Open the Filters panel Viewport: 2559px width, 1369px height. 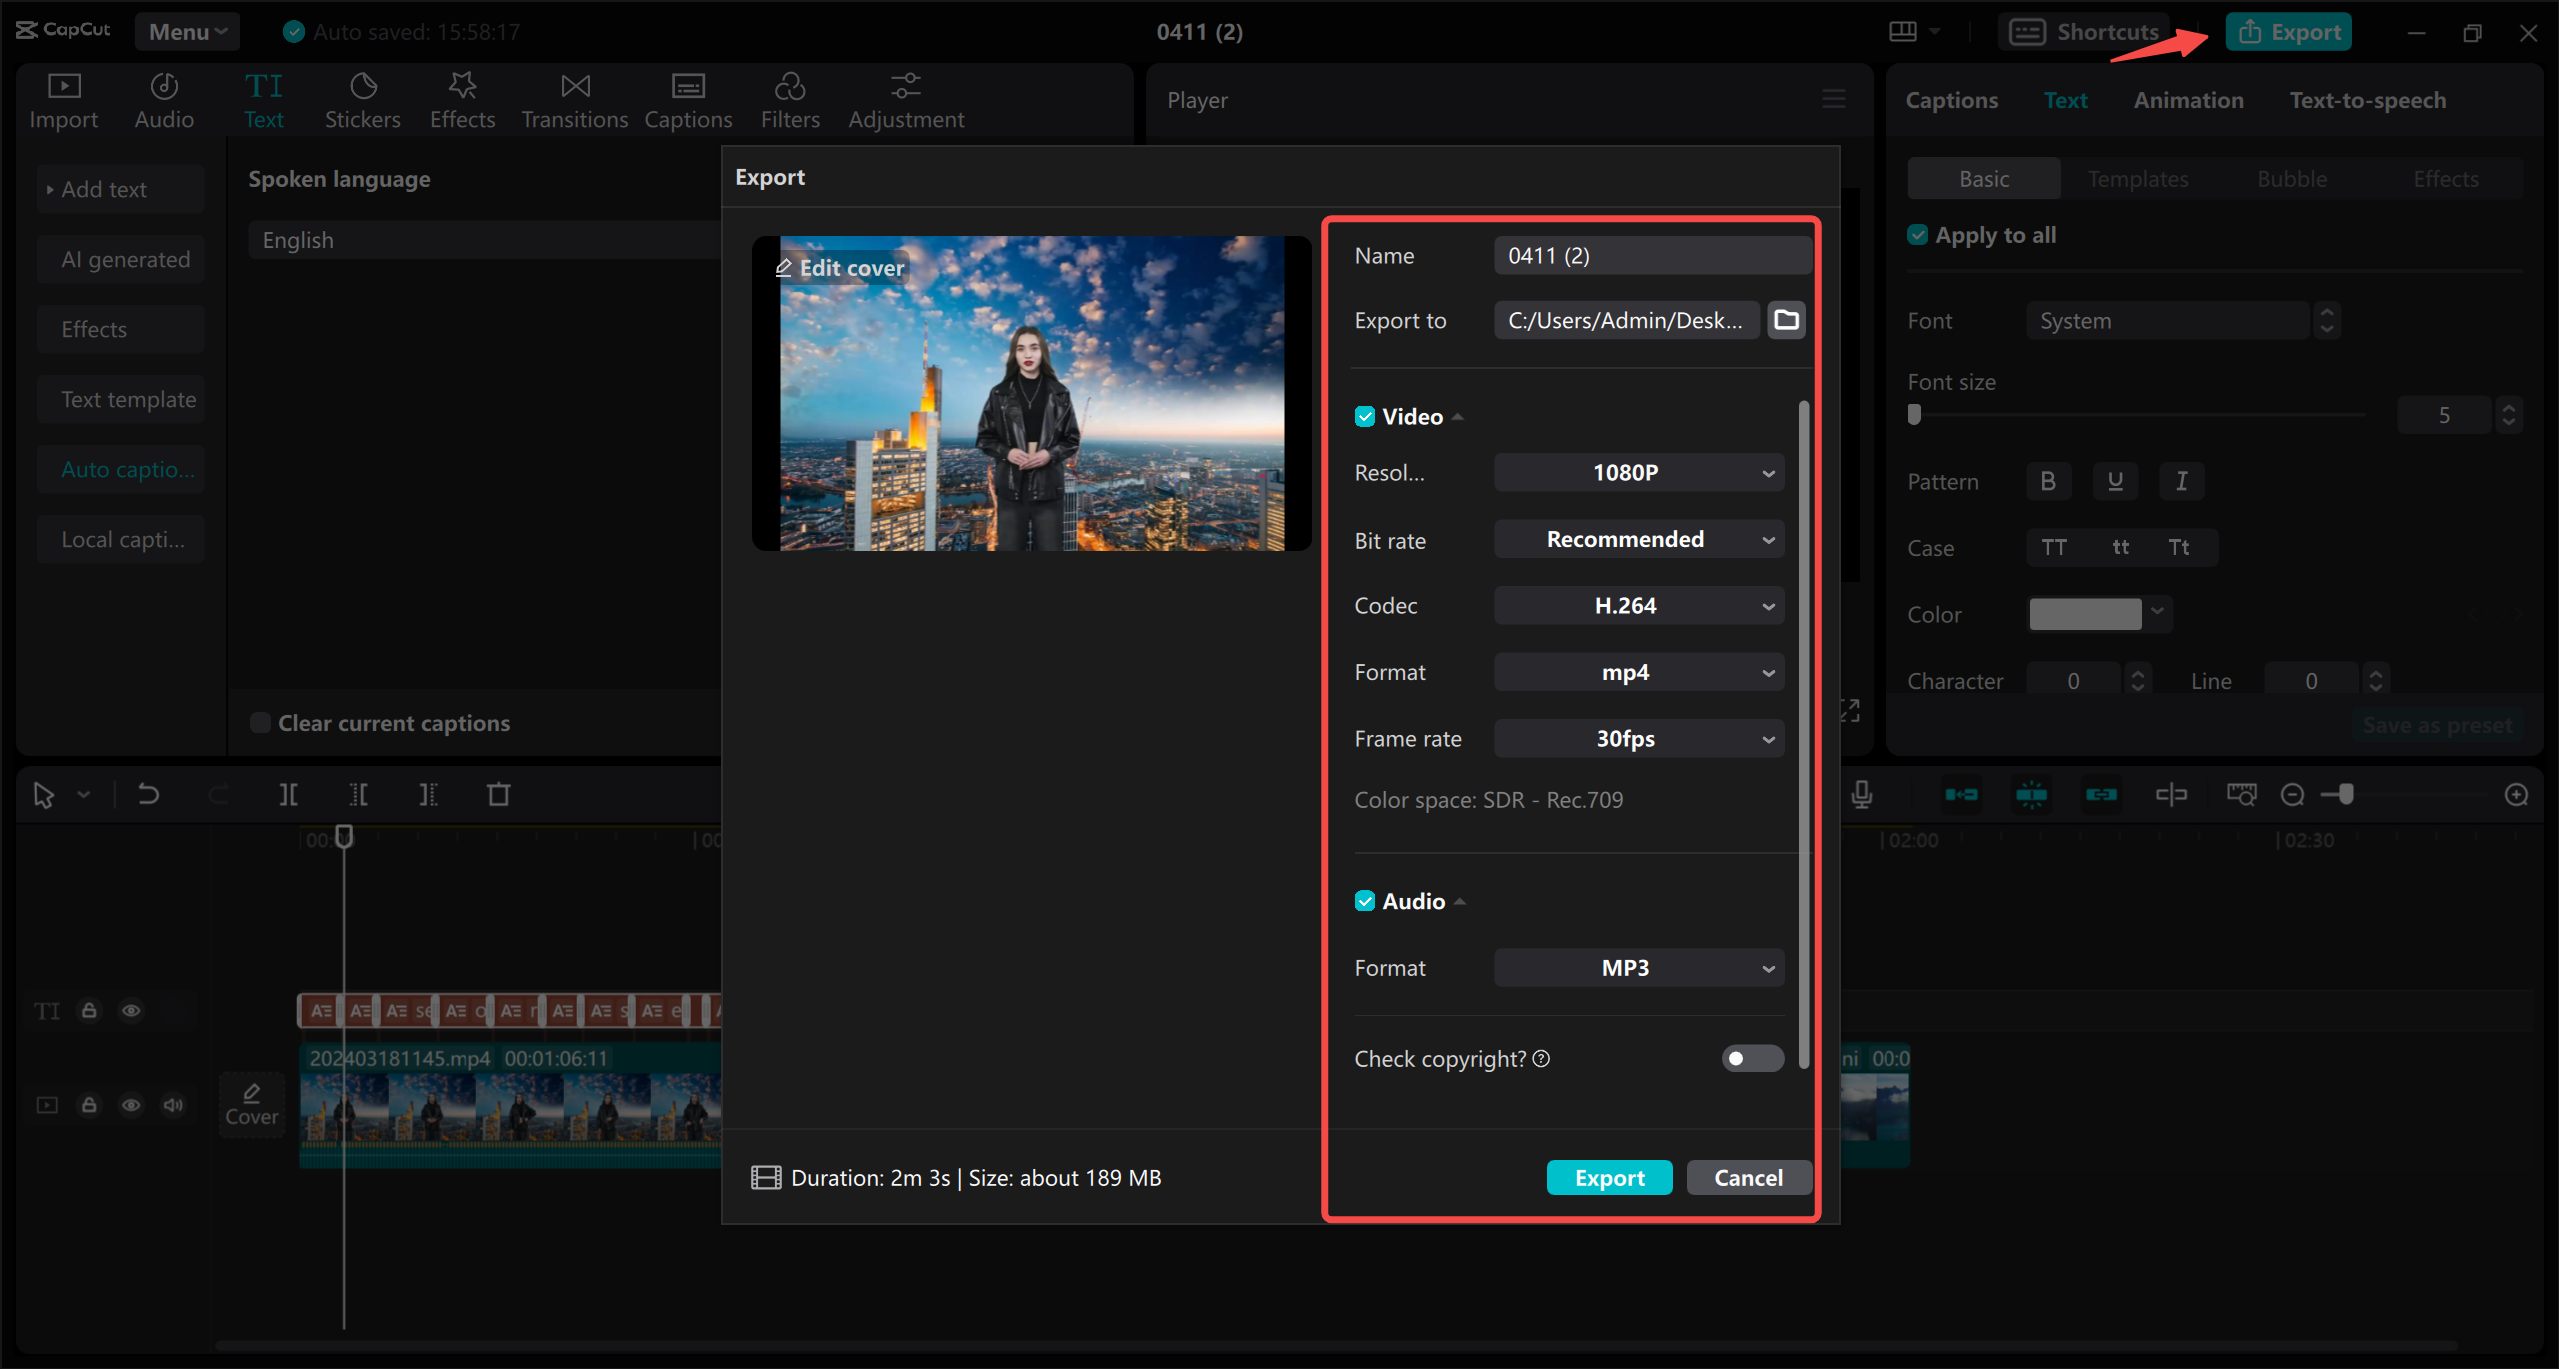pos(790,99)
